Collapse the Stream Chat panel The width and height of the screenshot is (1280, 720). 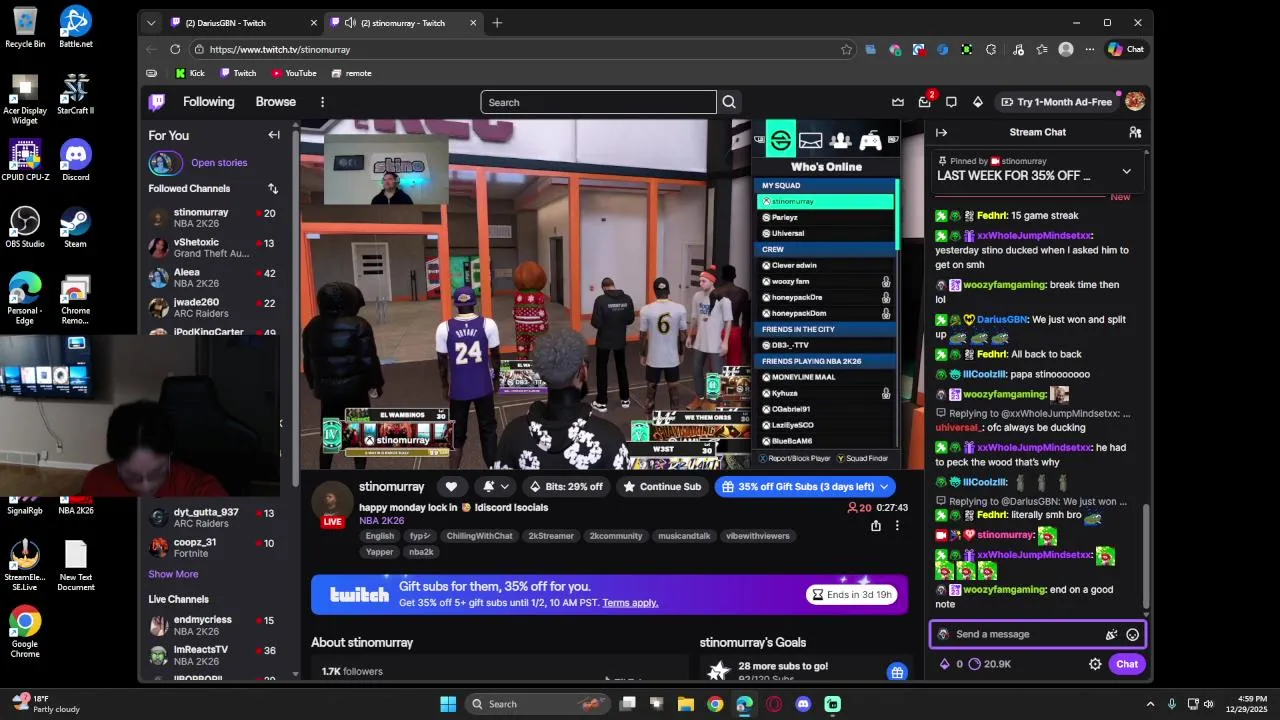pyautogui.click(x=941, y=132)
